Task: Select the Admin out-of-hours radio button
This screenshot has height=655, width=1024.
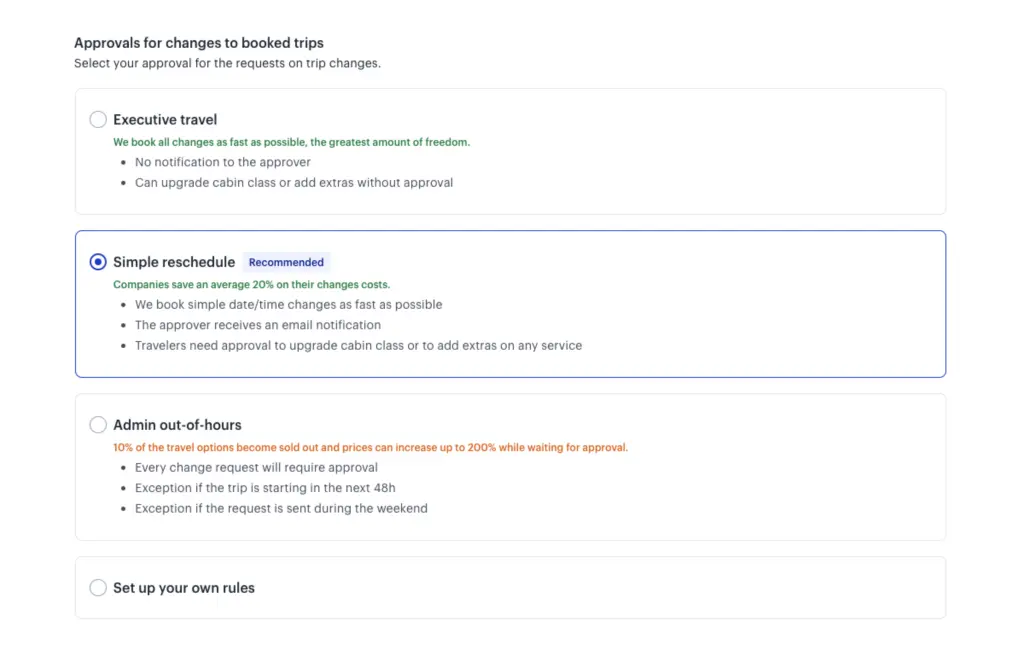Action: click(x=98, y=425)
